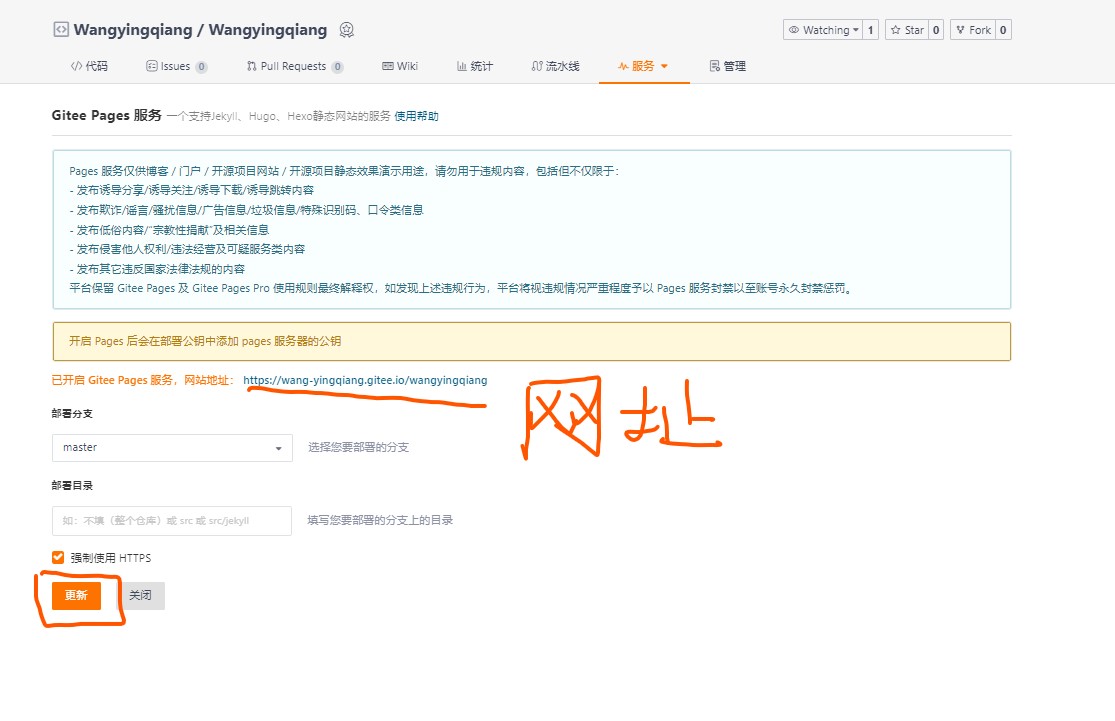1115x721 pixels.
Task: Click the 流水线 pipeline icon
Action: [x=538, y=66]
